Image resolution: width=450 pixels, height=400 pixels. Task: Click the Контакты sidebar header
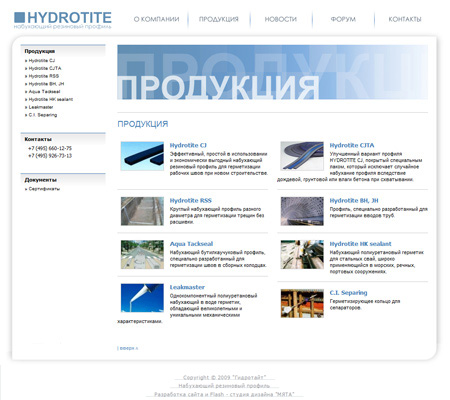click(38, 139)
